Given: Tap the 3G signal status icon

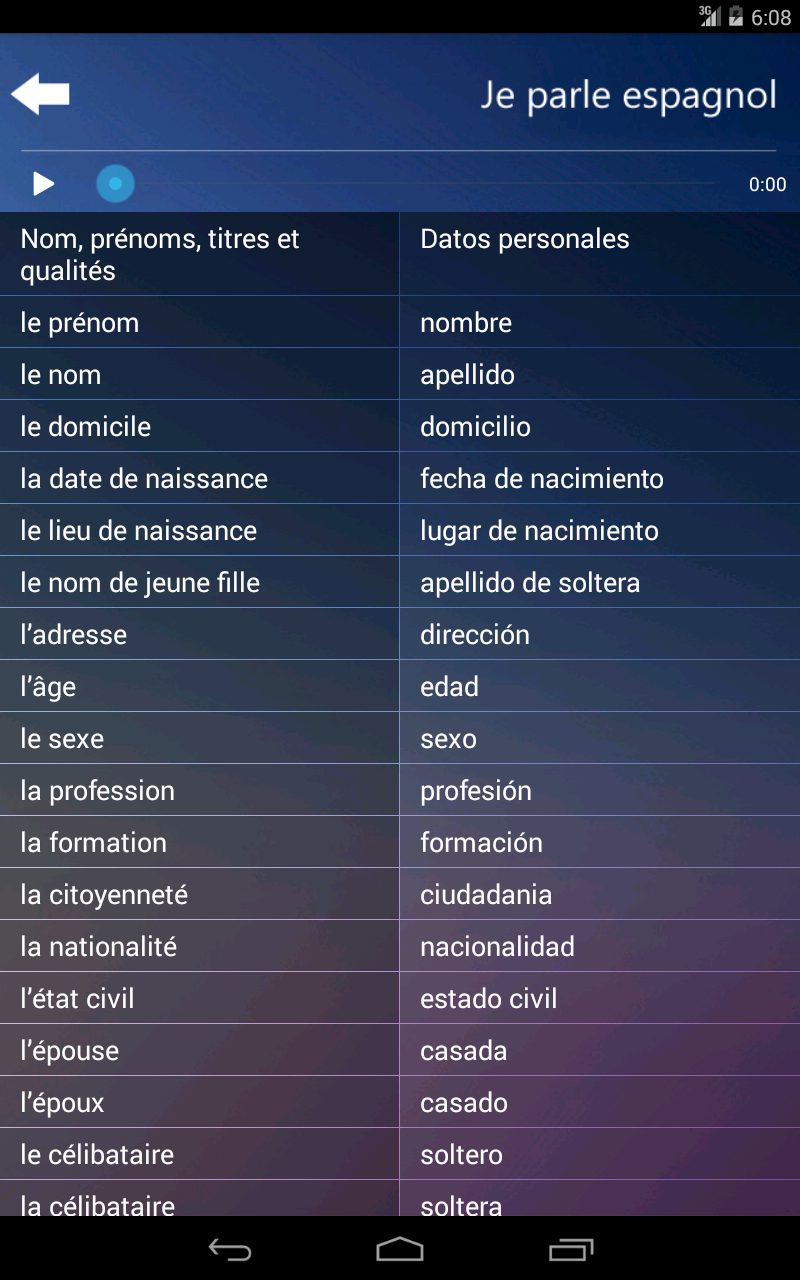Looking at the screenshot, I should pyautogui.click(x=709, y=16).
